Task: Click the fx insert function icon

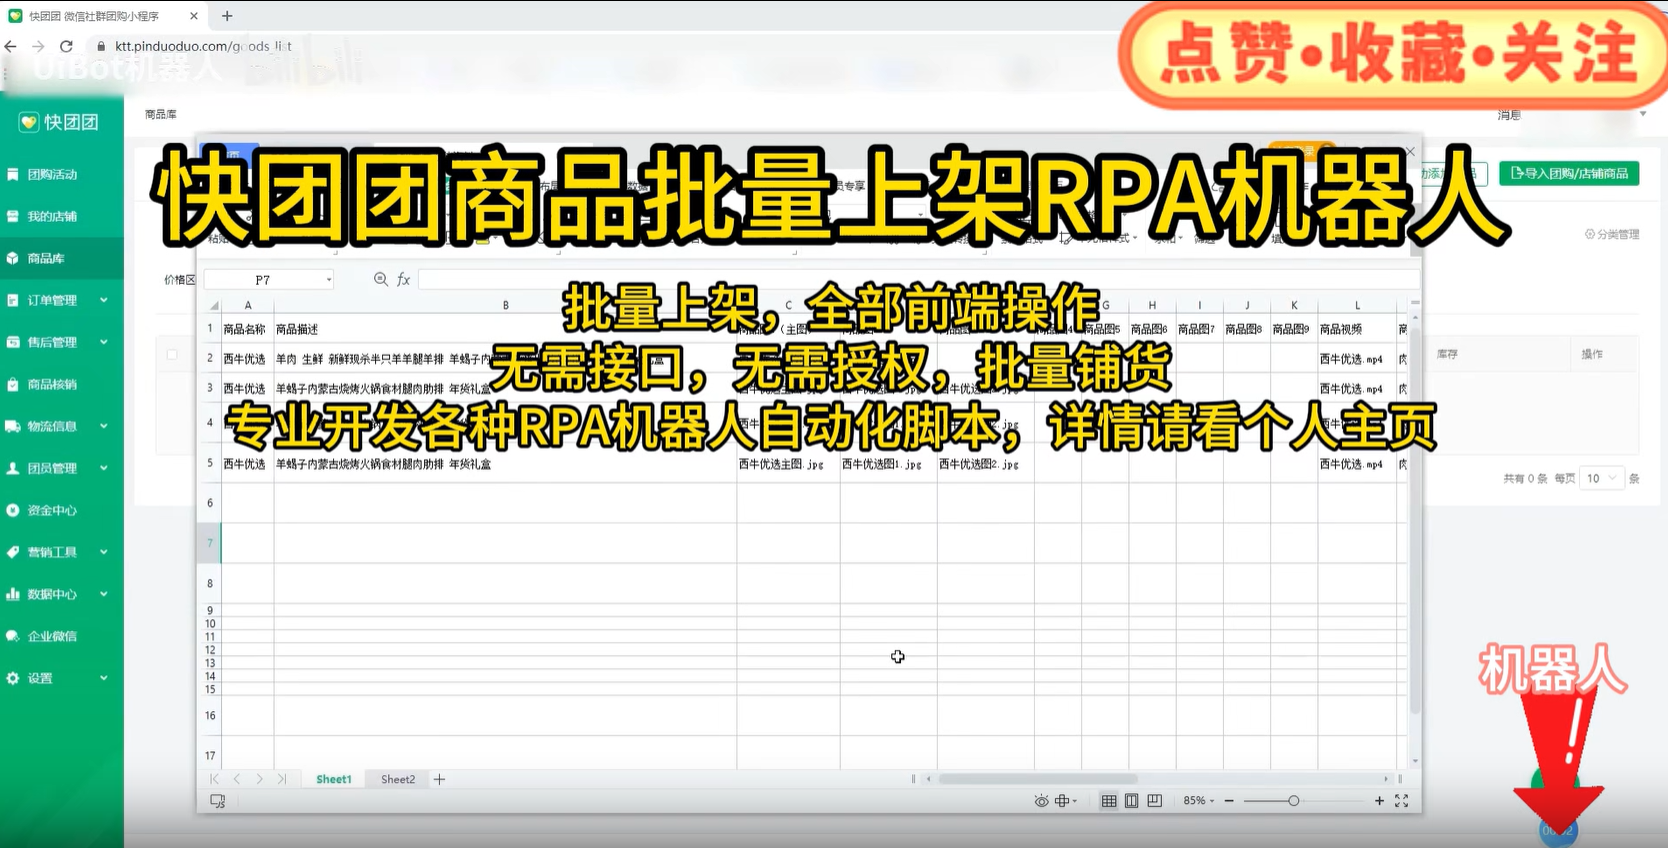Action: 404,280
